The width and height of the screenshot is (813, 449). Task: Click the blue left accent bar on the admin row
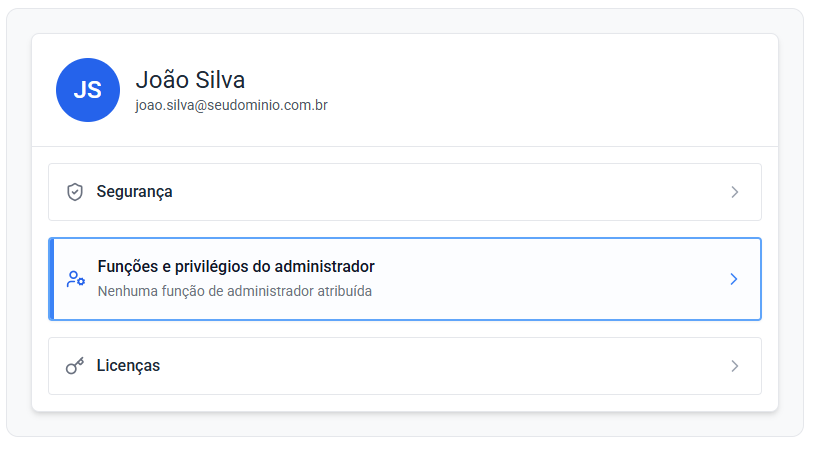point(51,279)
